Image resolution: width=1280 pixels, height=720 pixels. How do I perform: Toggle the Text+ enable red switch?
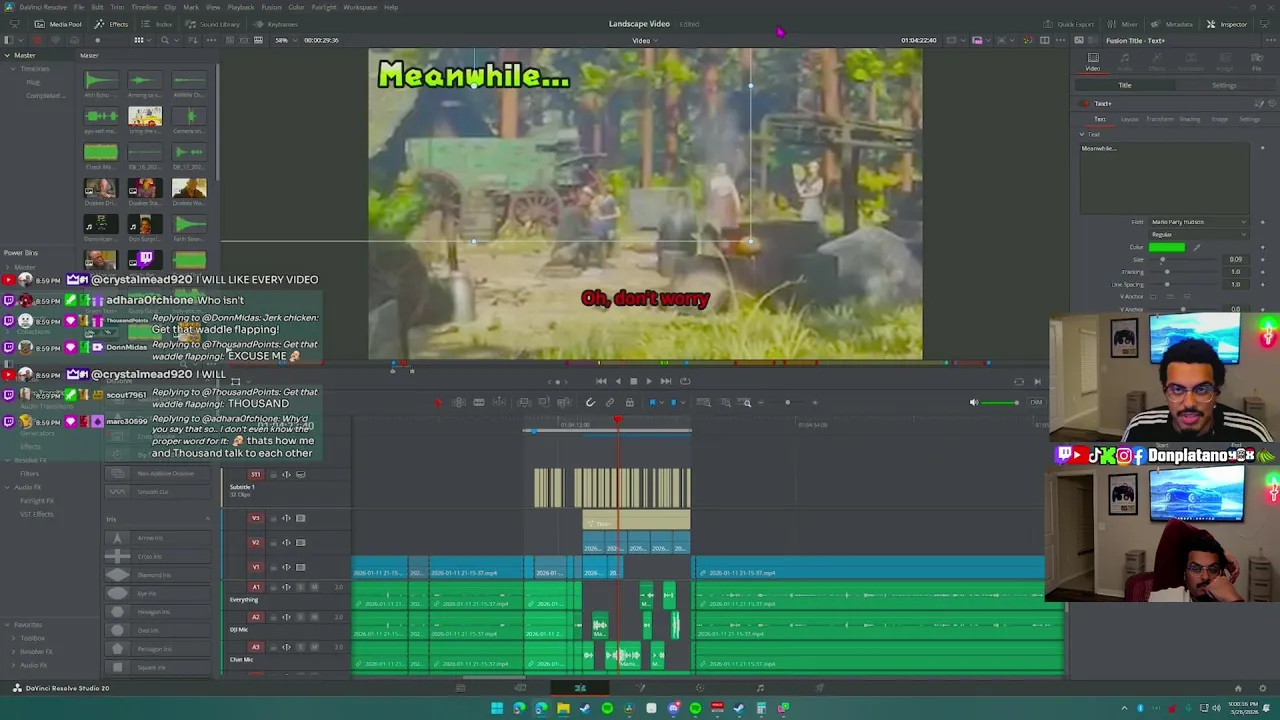coord(1084,103)
